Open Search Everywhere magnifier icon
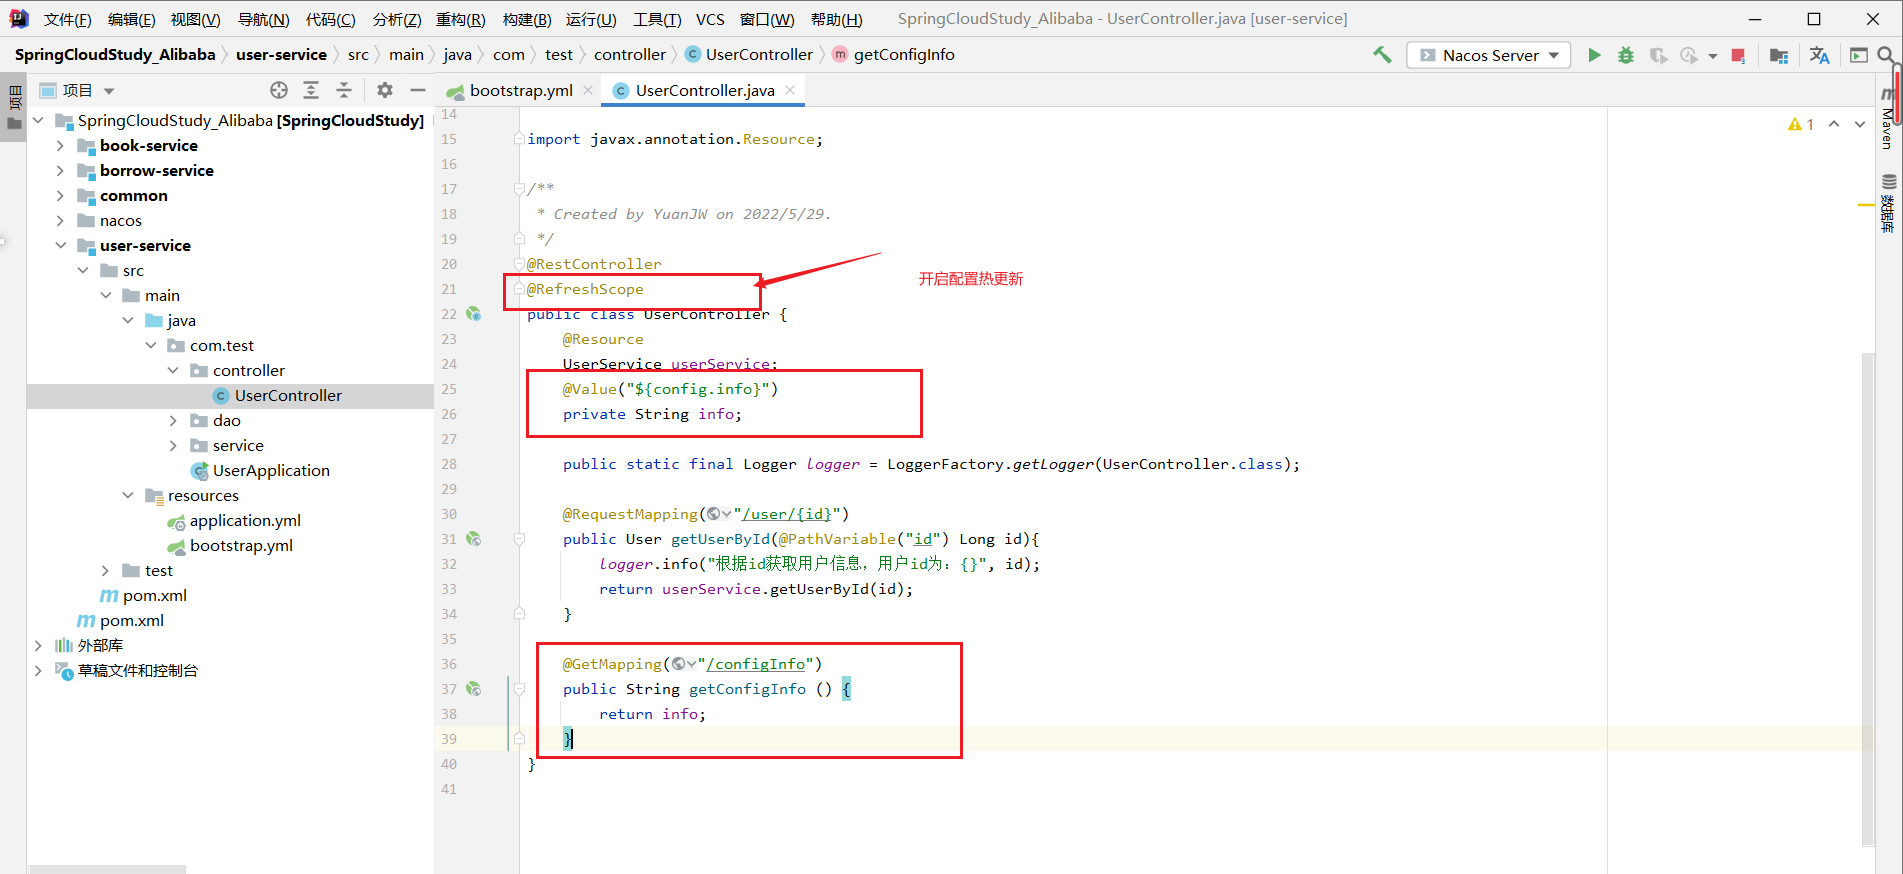Screen dimensions: 1903x874 coord(1886,55)
